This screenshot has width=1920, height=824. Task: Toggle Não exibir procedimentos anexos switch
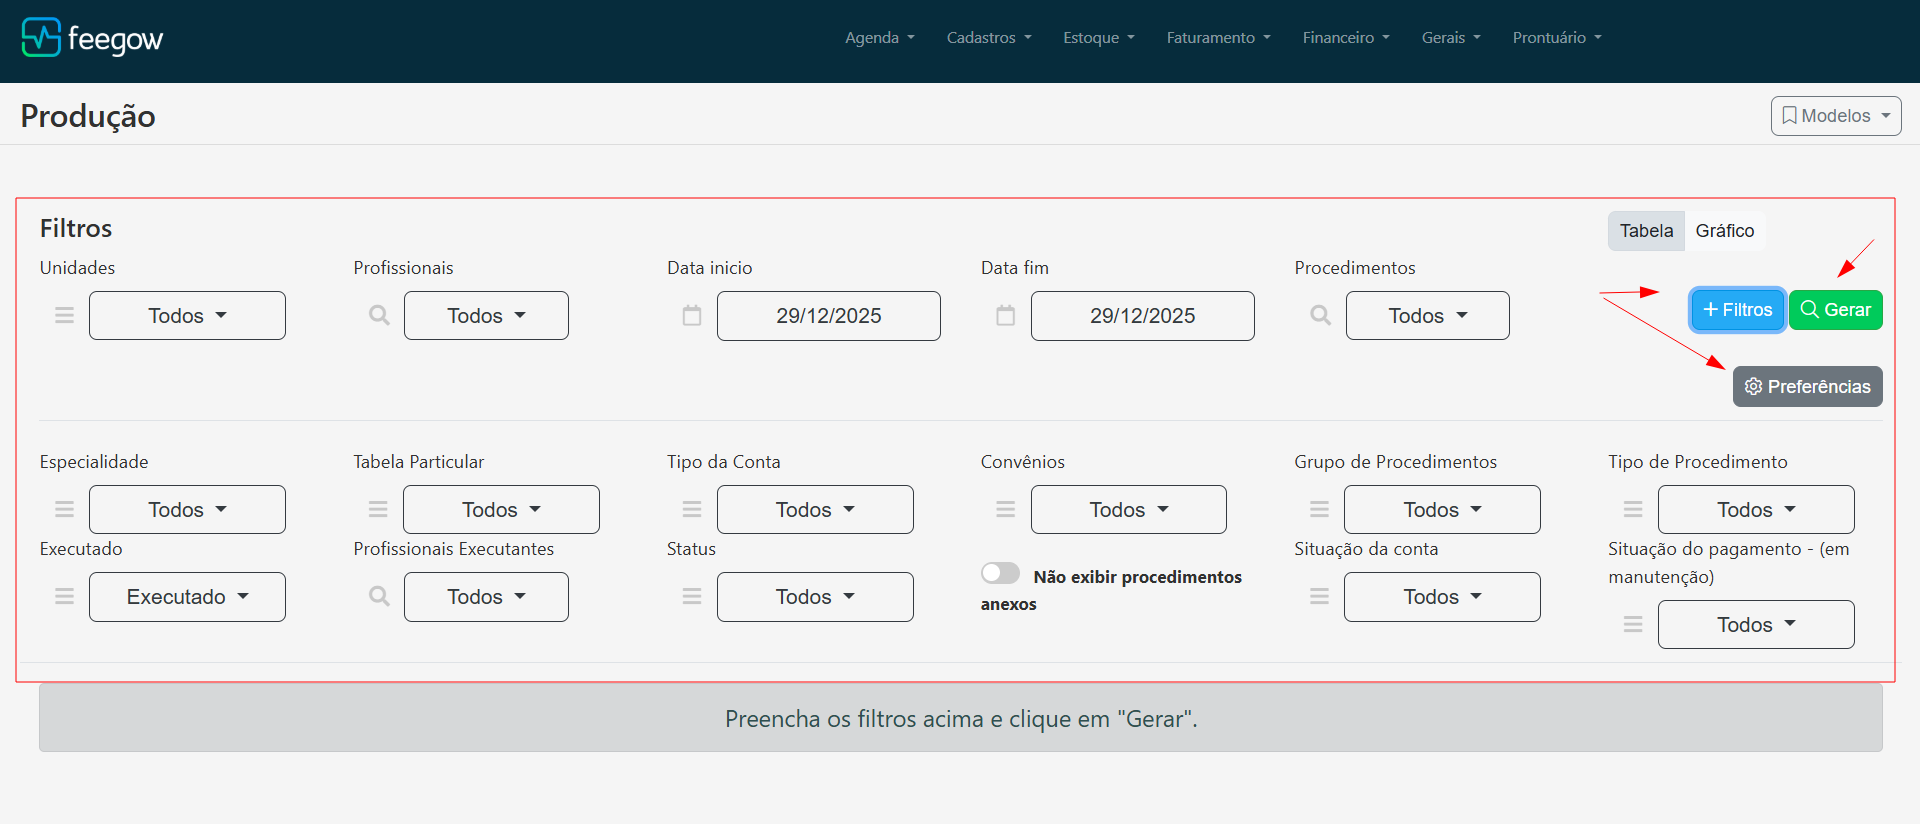click(x=1000, y=573)
